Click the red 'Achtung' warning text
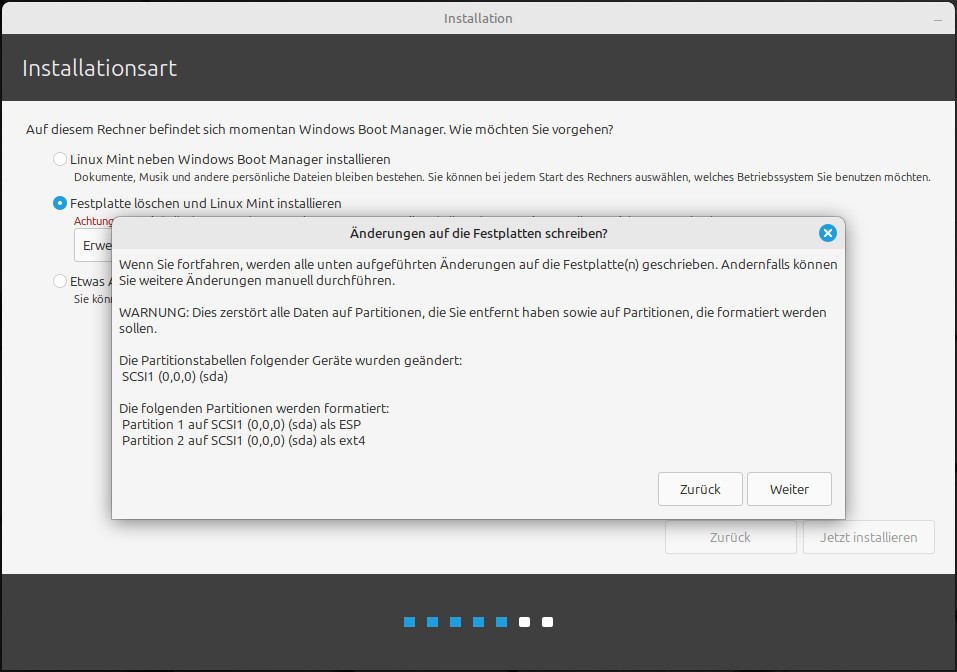Image resolution: width=957 pixels, height=672 pixels. tap(93, 221)
